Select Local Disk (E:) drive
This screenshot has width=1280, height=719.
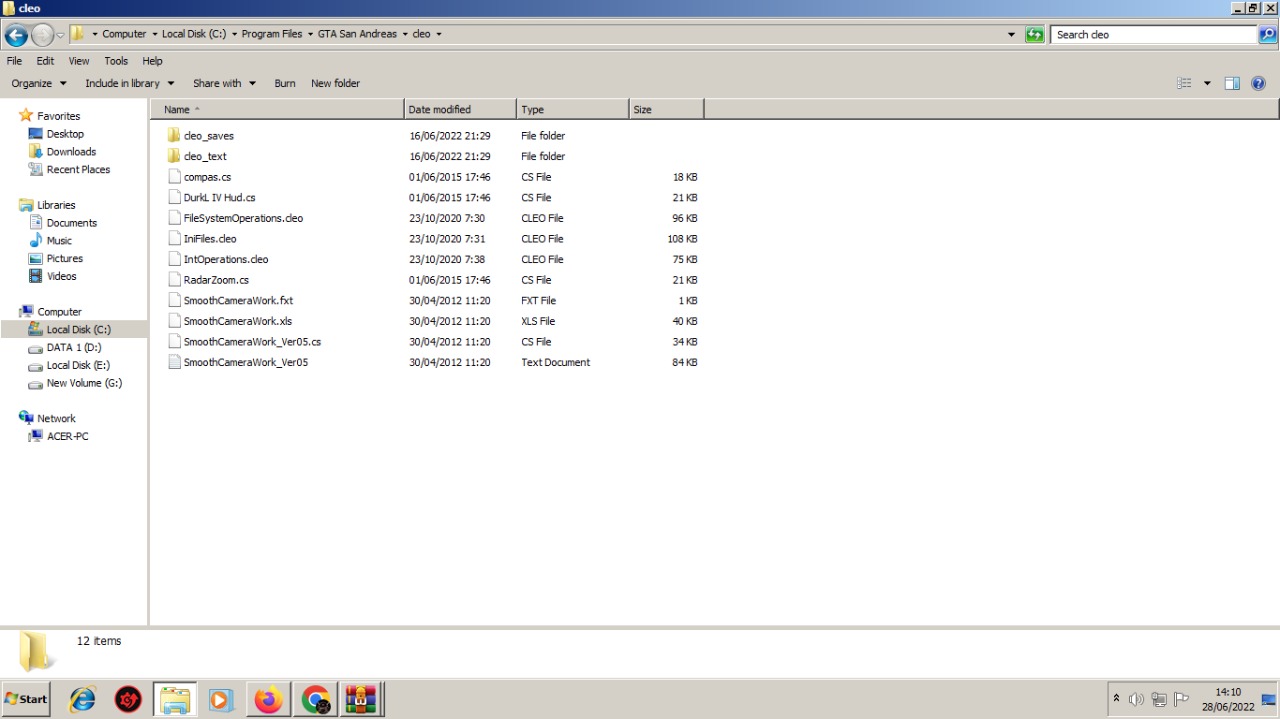tap(78, 366)
